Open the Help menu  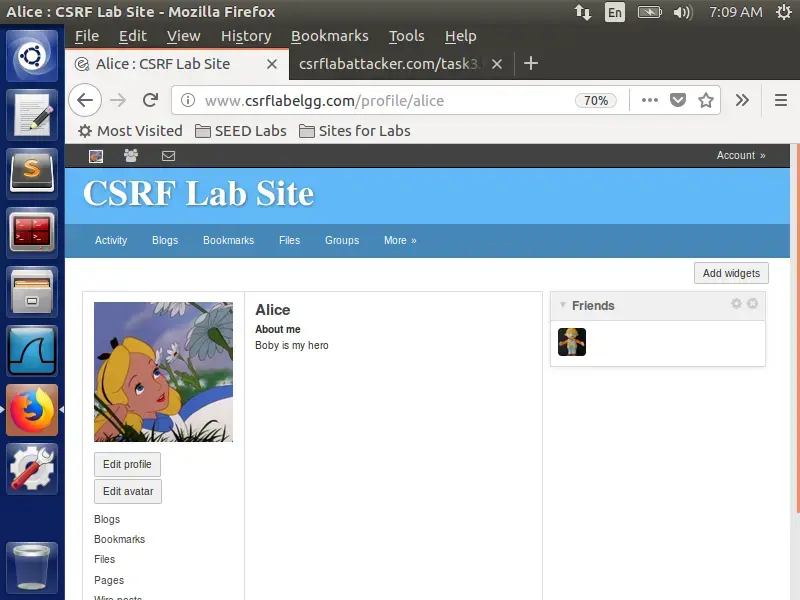(x=461, y=36)
